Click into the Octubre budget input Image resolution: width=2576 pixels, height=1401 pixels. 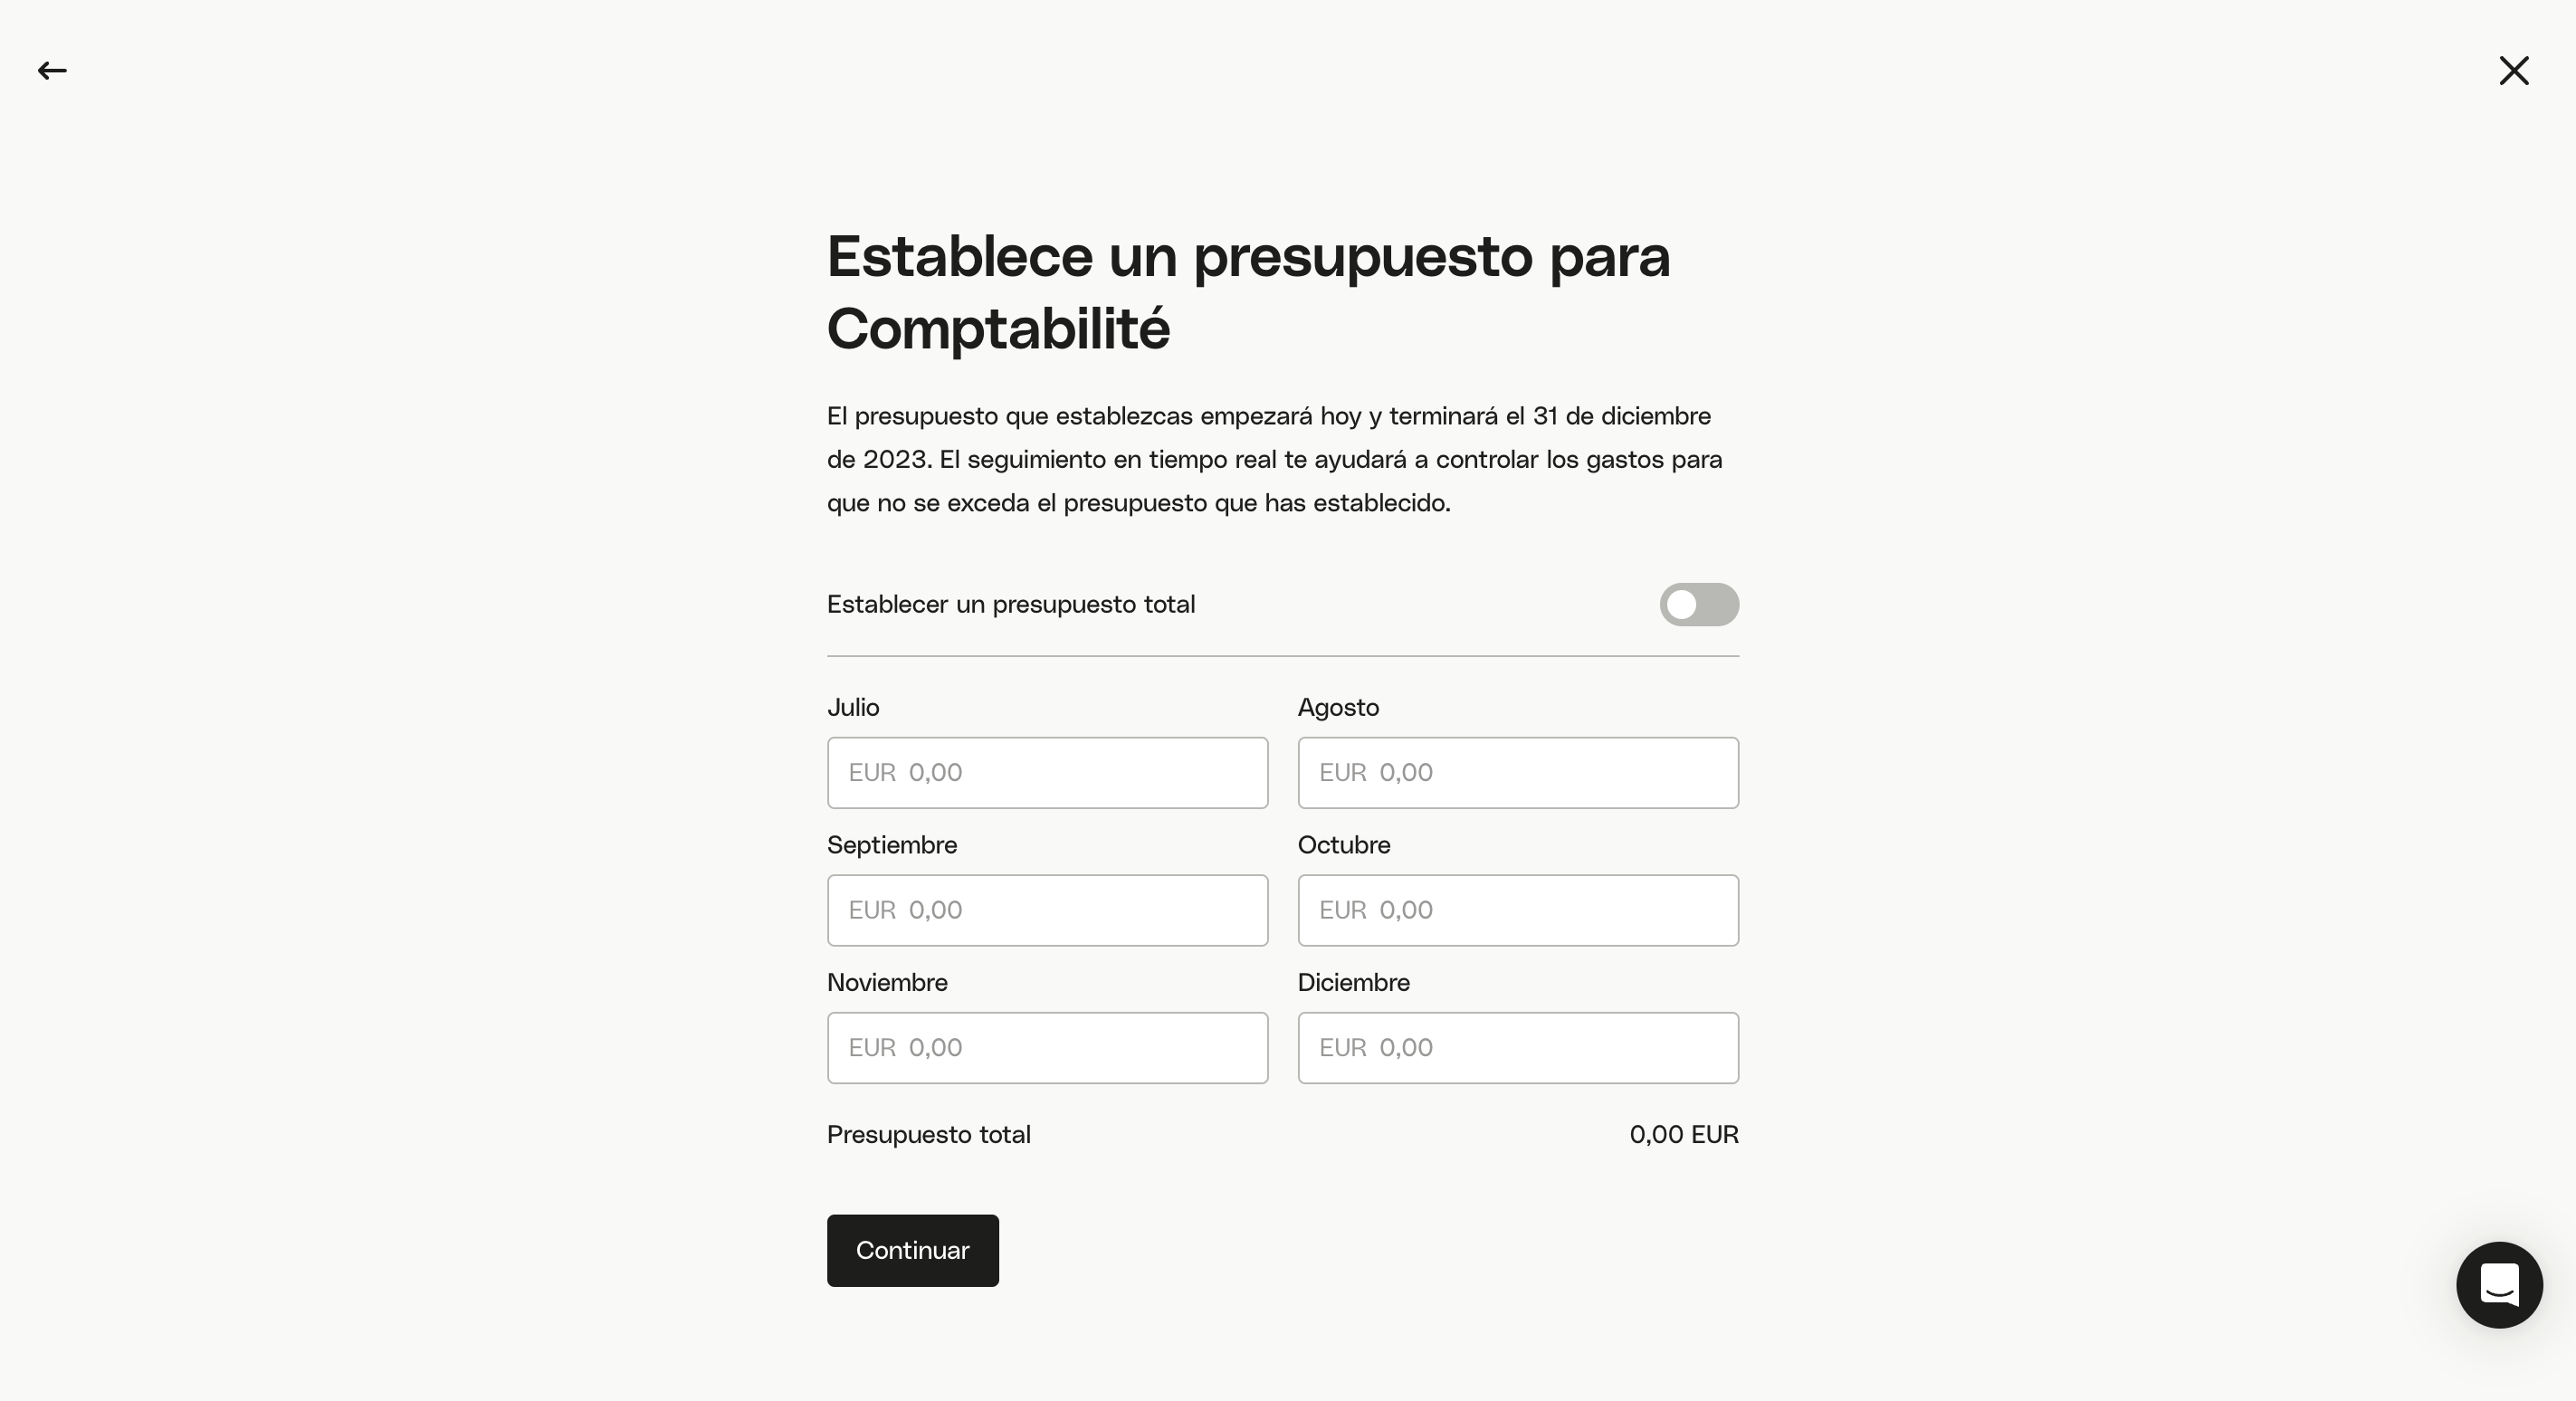1518,910
